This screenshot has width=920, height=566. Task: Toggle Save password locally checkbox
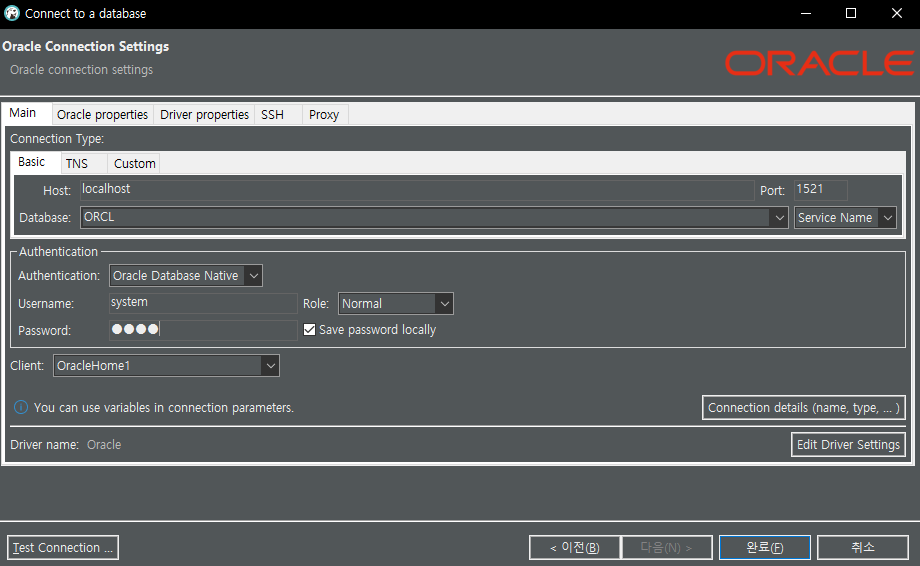click(x=309, y=330)
